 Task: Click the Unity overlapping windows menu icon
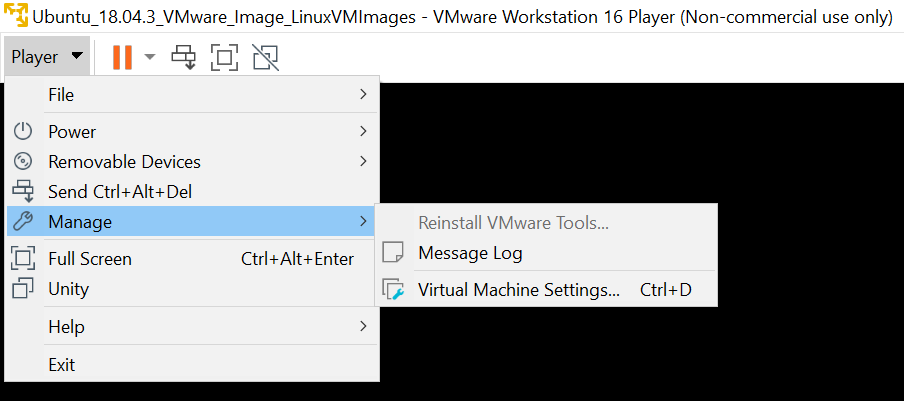pyautogui.click(x=22, y=289)
